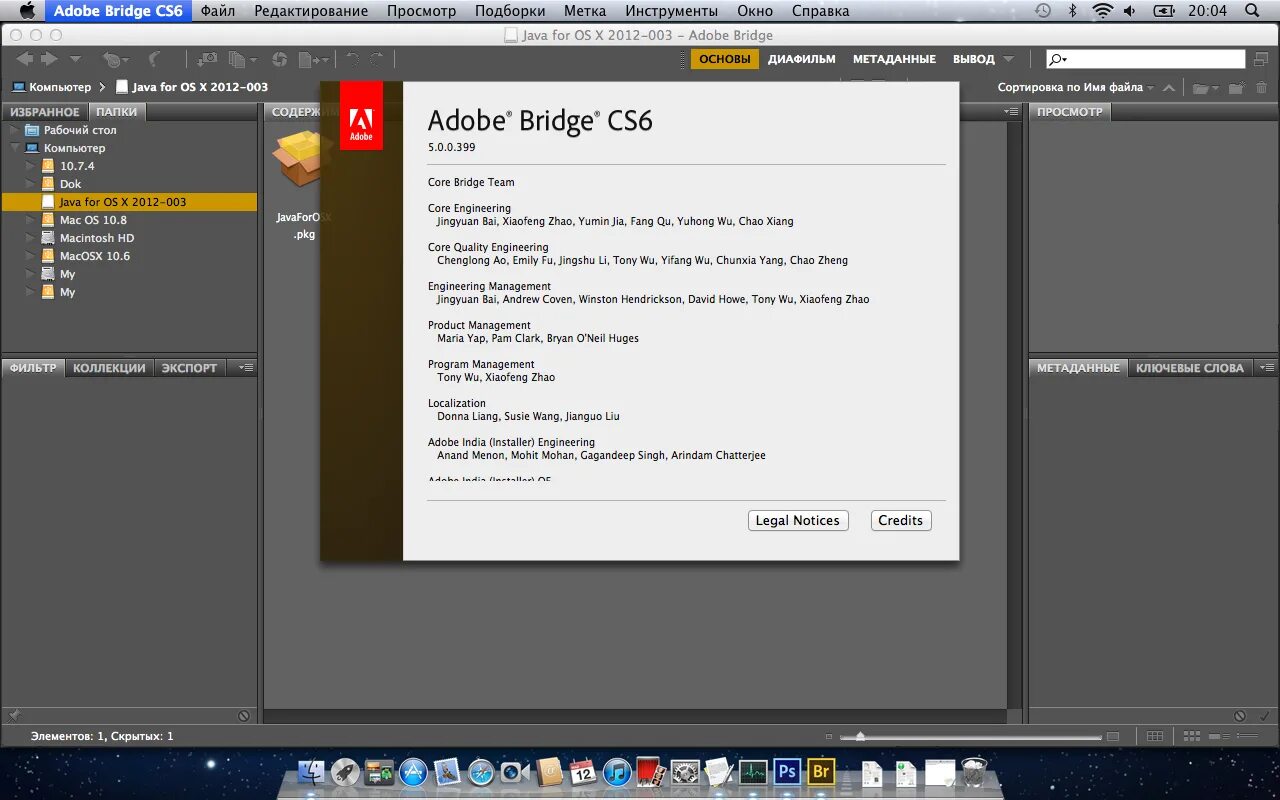Viewport: 1280px width, 800px height.
Task: Click the reveal recent files icon
Action: 116,60
